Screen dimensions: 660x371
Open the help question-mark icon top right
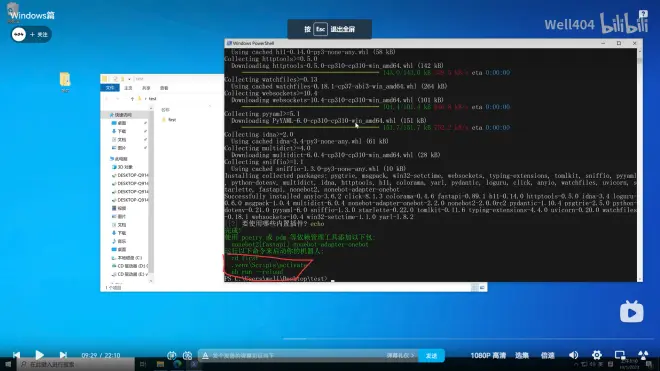(643, 14)
